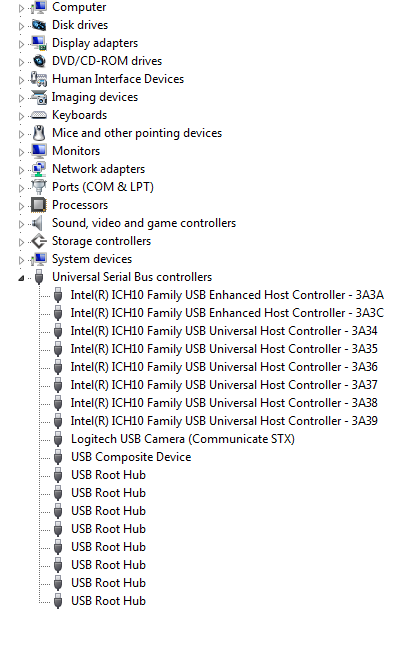Screen dimensions: 413x663
Task: Select the Monitors category label
Action: tap(76, 151)
